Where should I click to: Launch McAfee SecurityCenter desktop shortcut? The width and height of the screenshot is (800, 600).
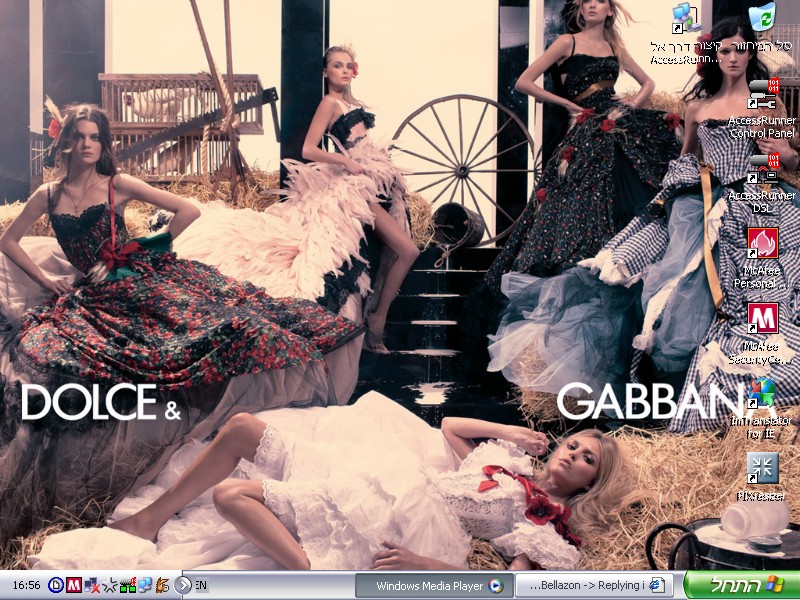[x=762, y=318]
